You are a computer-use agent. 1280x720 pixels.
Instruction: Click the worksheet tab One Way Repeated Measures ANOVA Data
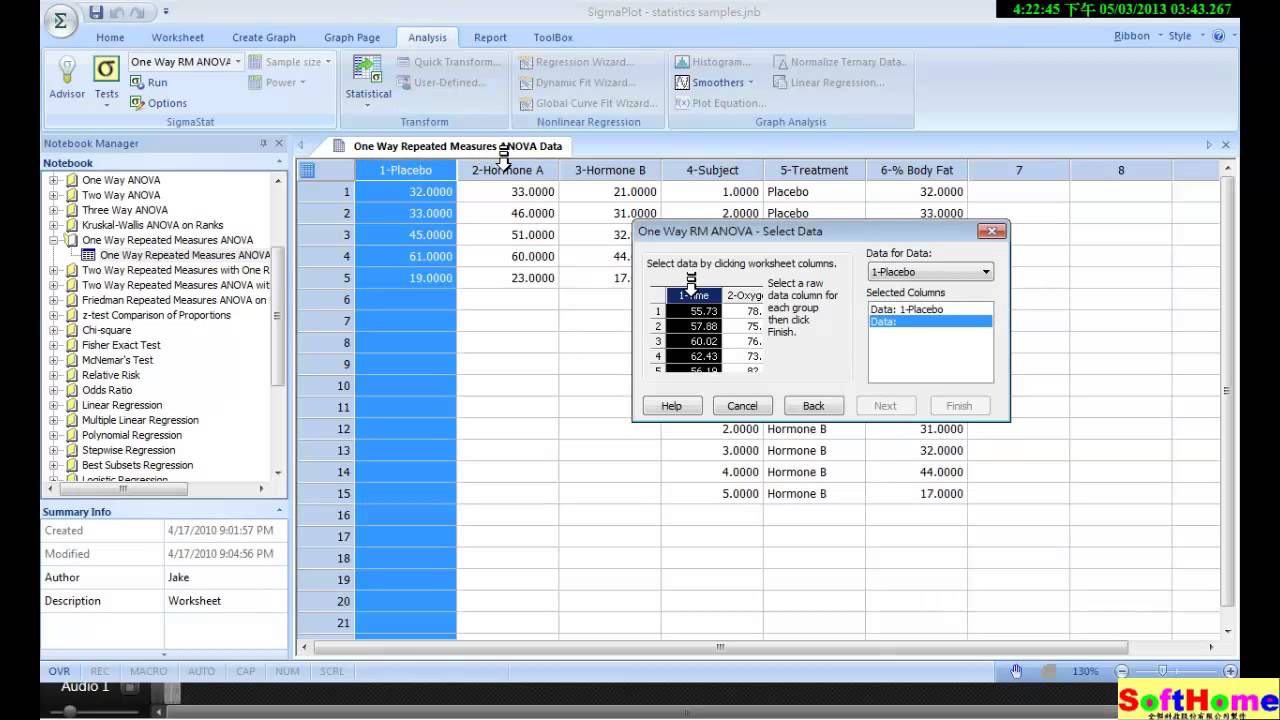(x=457, y=146)
